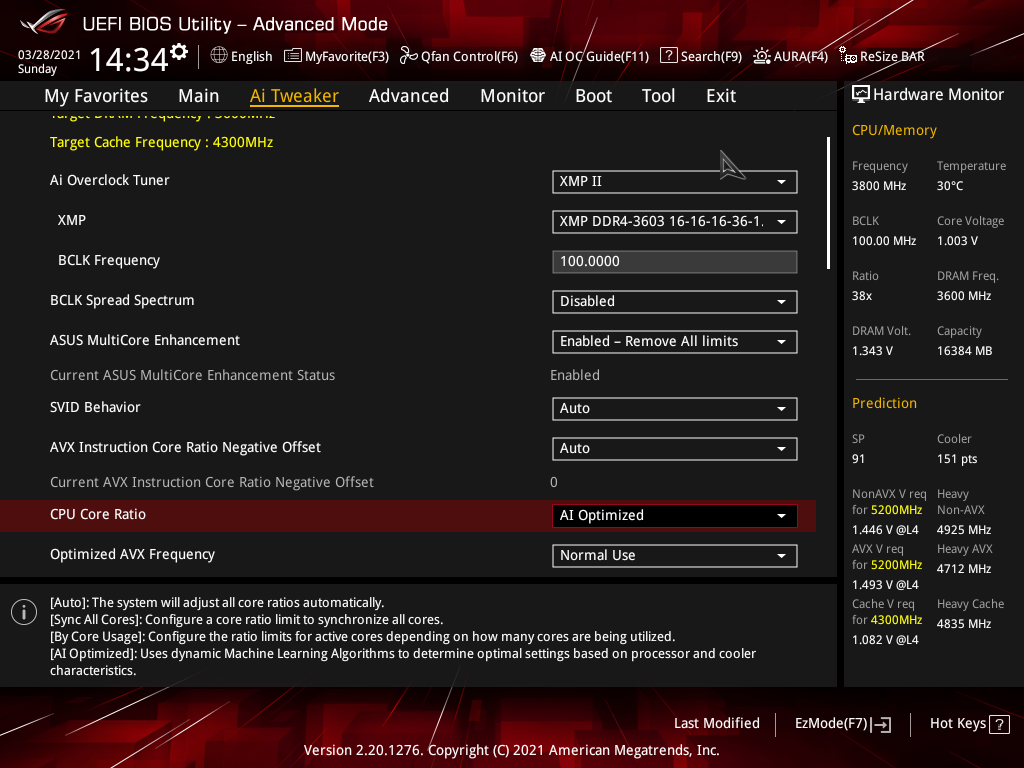Click the settings list scrollbar
This screenshot has height=768, width=1024.
pyautogui.click(x=828, y=203)
